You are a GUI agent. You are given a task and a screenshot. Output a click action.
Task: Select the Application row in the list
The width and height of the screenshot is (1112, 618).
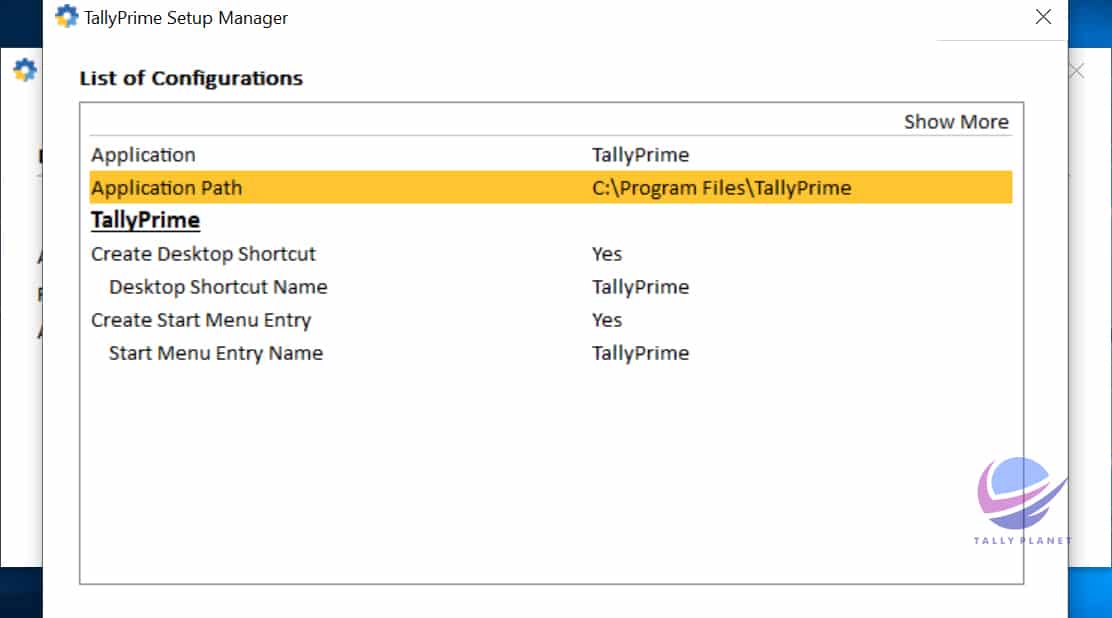[143, 155]
